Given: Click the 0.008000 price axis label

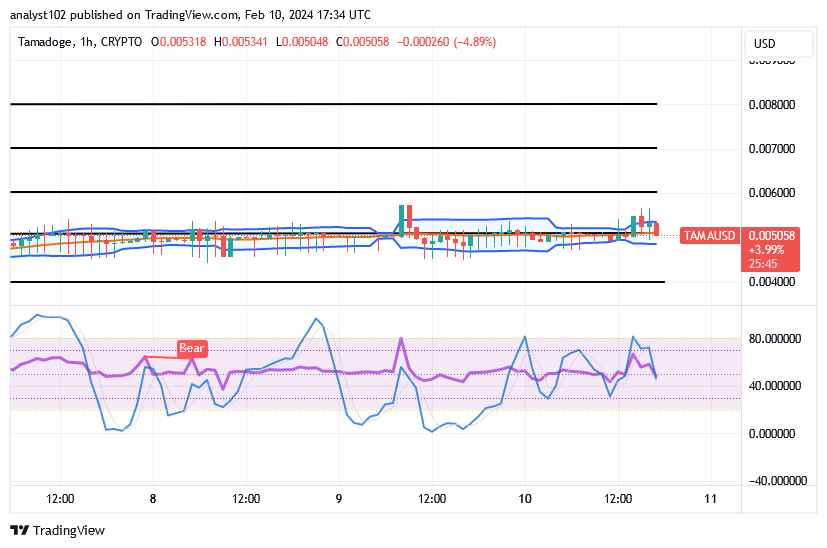Looking at the screenshot, I should [x=772, y=104].
